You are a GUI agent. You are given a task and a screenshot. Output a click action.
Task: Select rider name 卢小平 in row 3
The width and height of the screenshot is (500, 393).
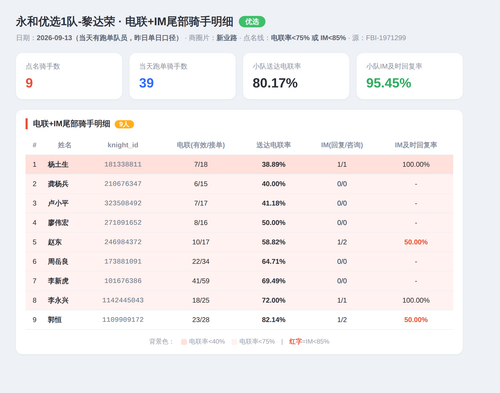(x=58, y=203)
